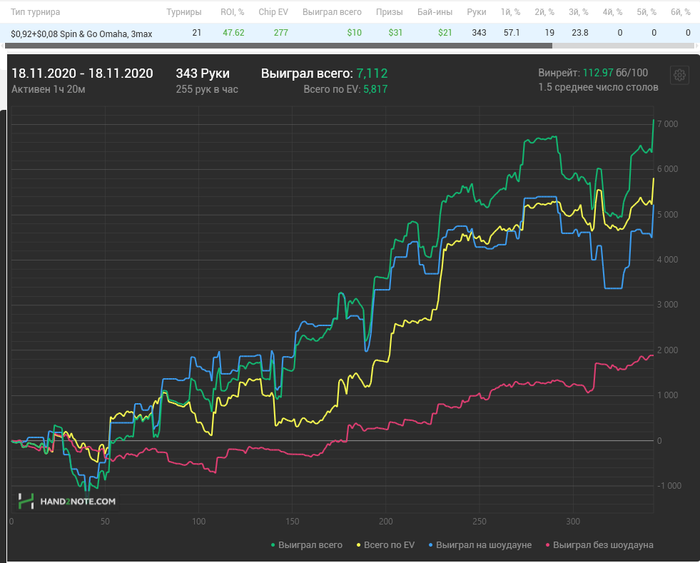The width and height of the screenshot is (700, 563).
Task: Sort by 'Турниры' column header
Action: pos(184,12)
